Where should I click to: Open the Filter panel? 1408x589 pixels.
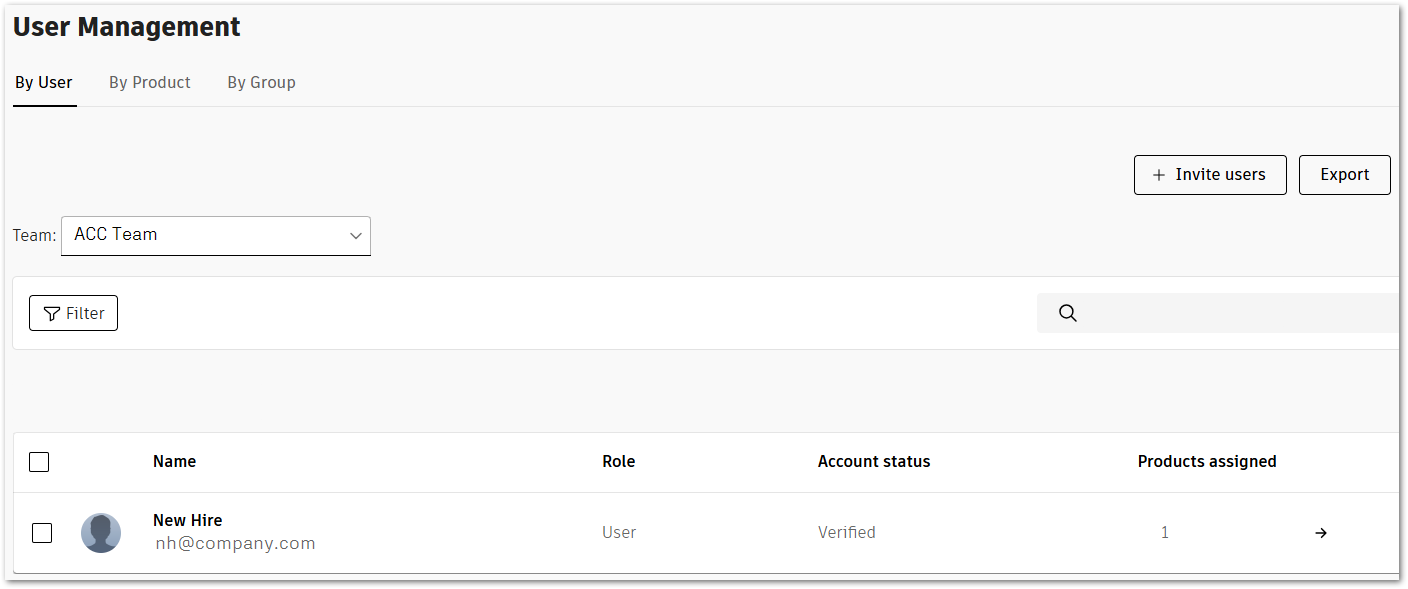pyautogui.click(x=73, y=313)
